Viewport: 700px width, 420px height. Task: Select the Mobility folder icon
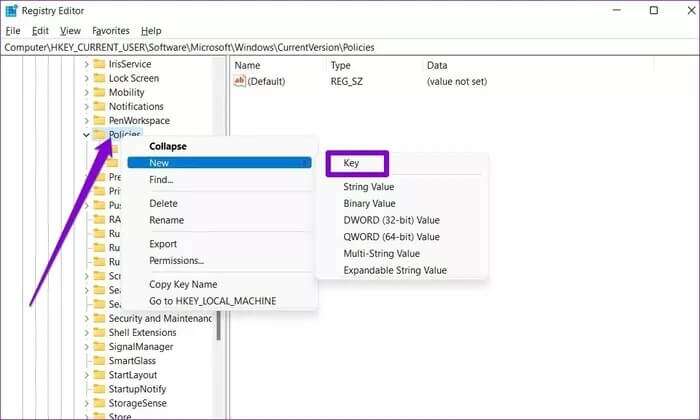click(x=99, y=92)
